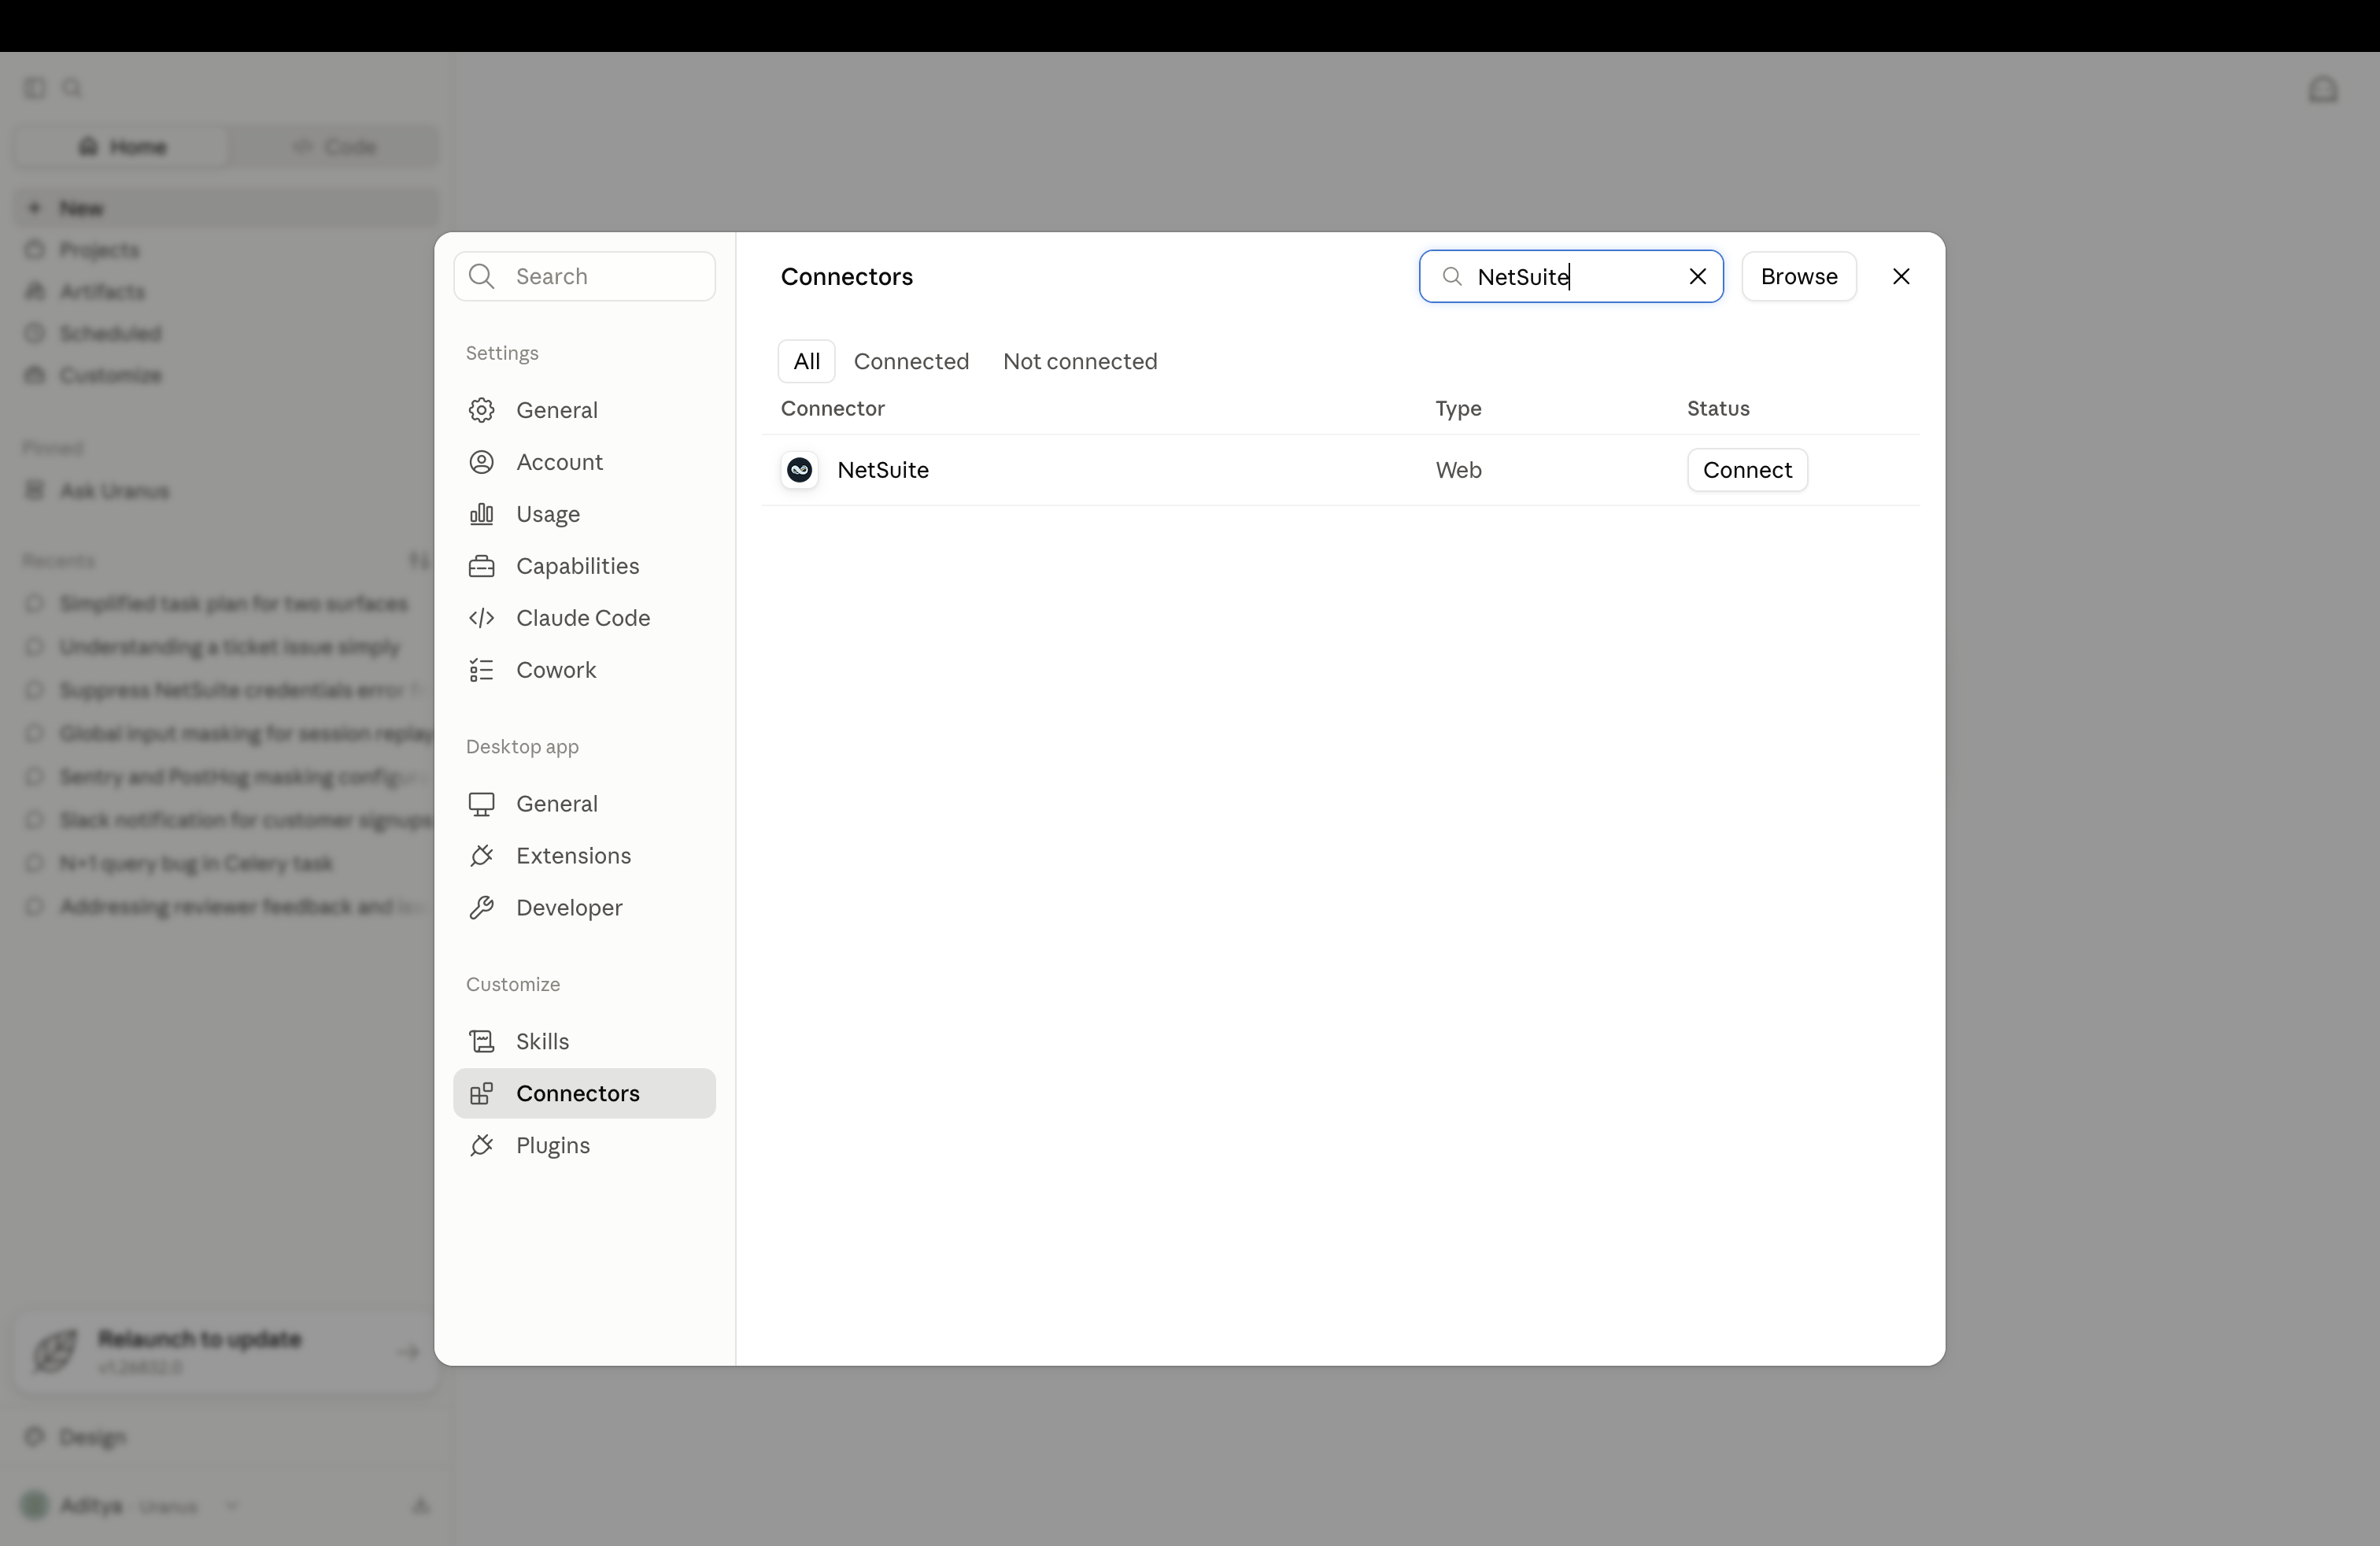This screenshot has width=2380, height=1546.
Task: Open recent chat Sentry and PostHog masking config
Action: click(x=226, y=777)
